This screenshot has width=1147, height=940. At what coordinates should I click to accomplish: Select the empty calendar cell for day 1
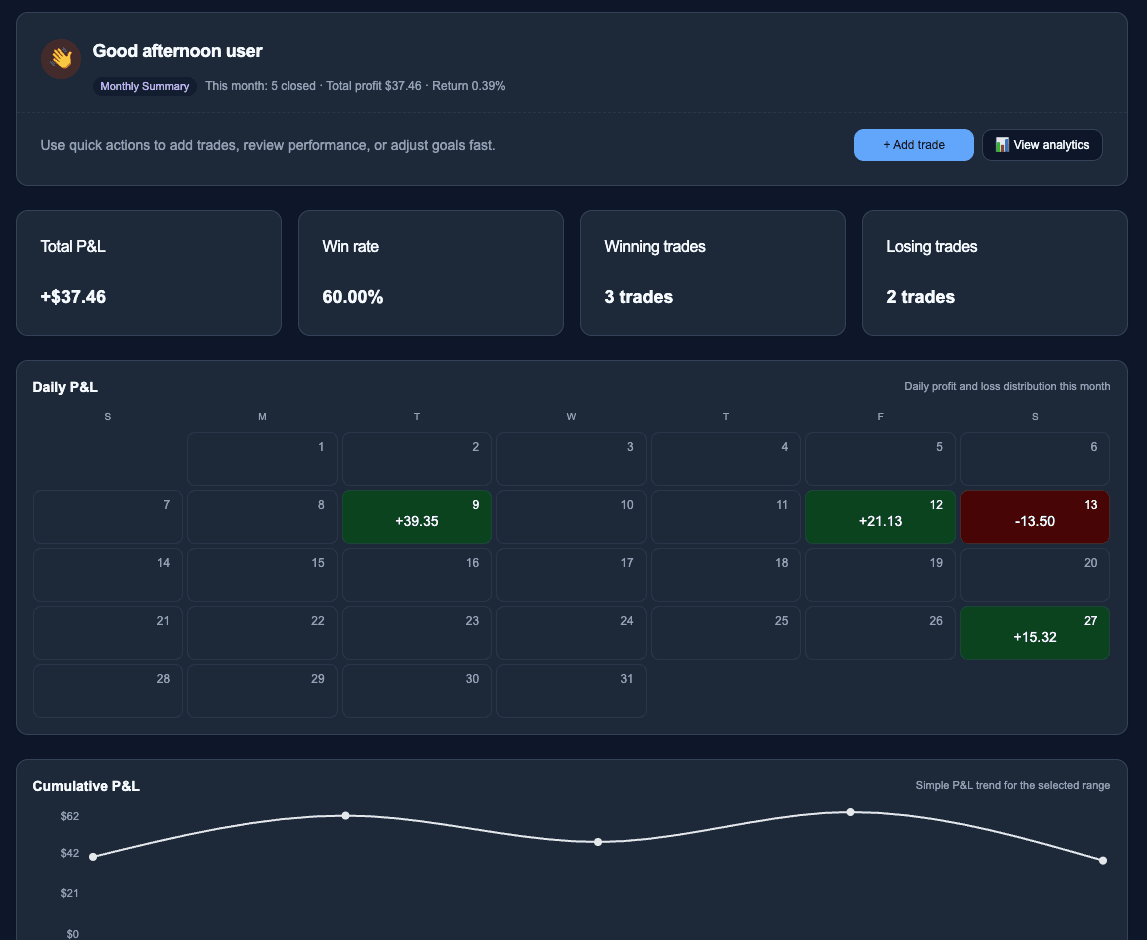click(262, 458)
